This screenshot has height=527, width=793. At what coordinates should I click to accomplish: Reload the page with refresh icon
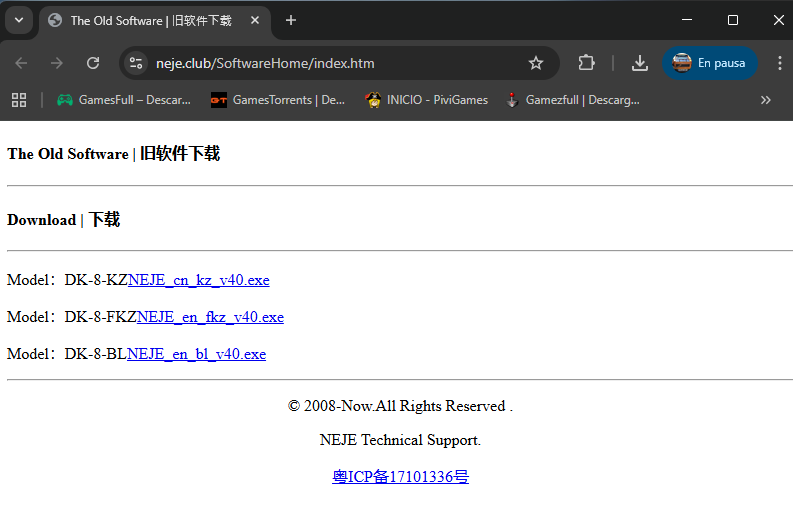(x=93, y=63)
